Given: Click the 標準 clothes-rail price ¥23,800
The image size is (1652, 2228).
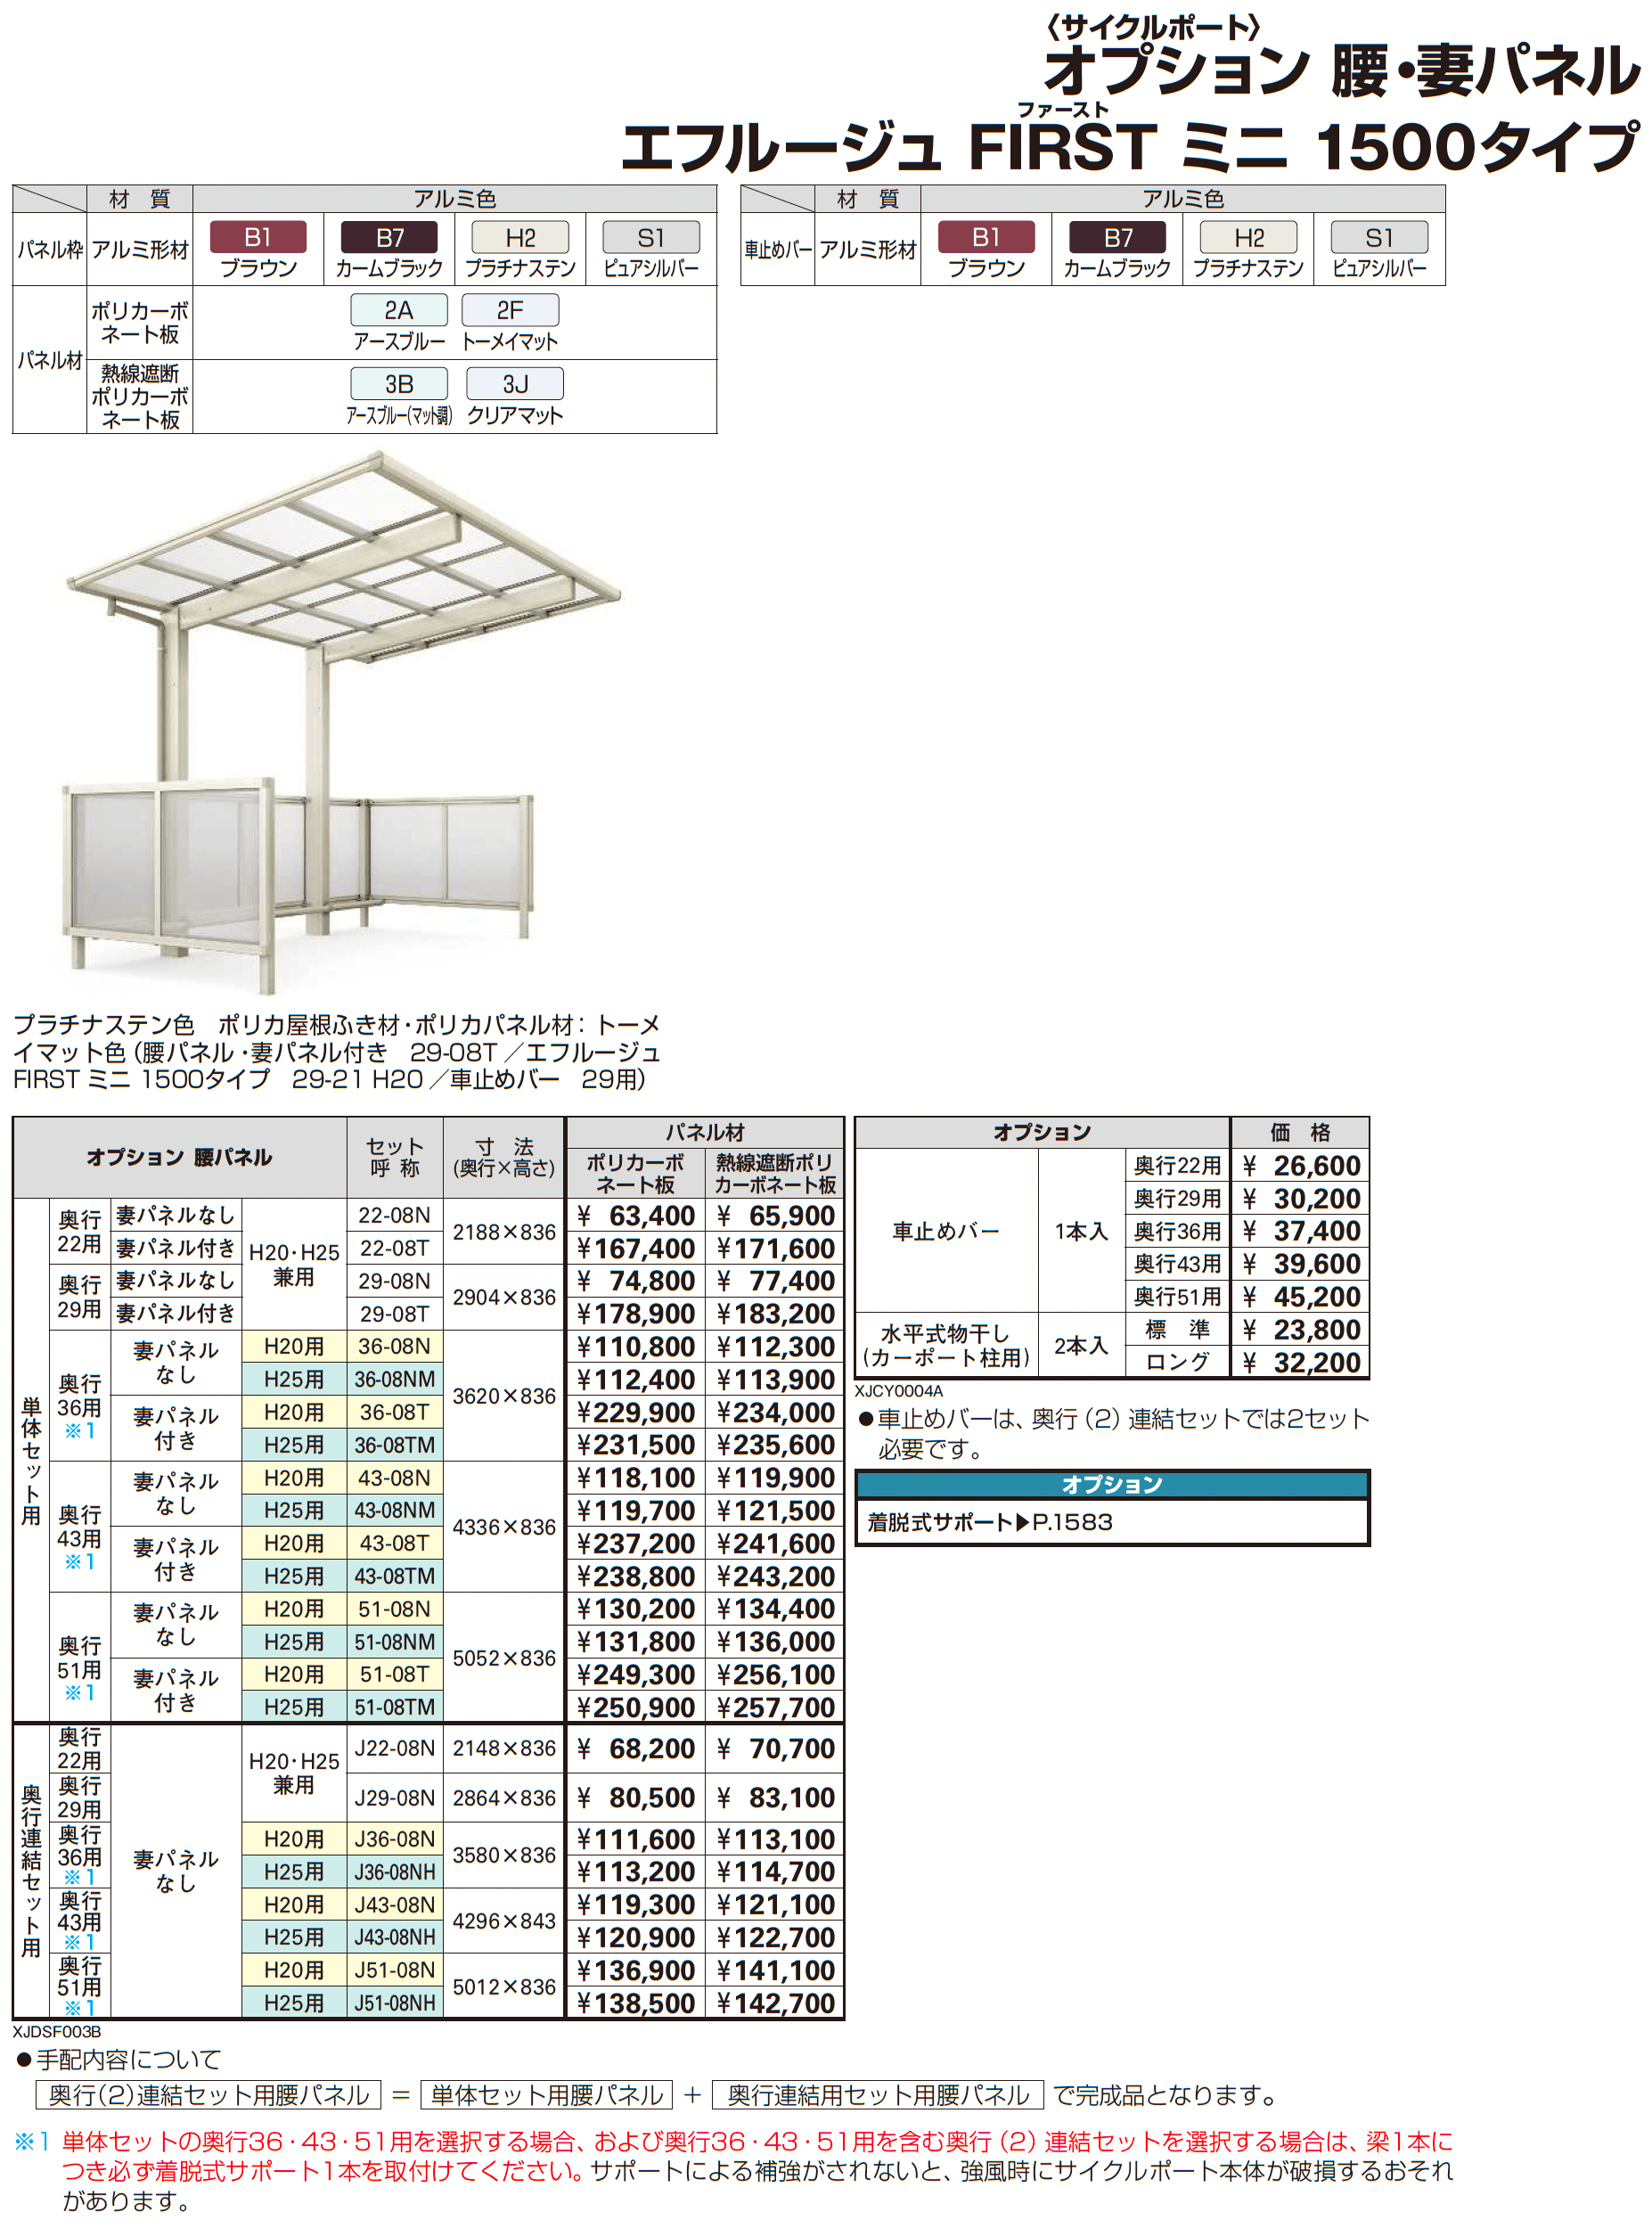Looking at the screenshot, I should point(1301,1330).
